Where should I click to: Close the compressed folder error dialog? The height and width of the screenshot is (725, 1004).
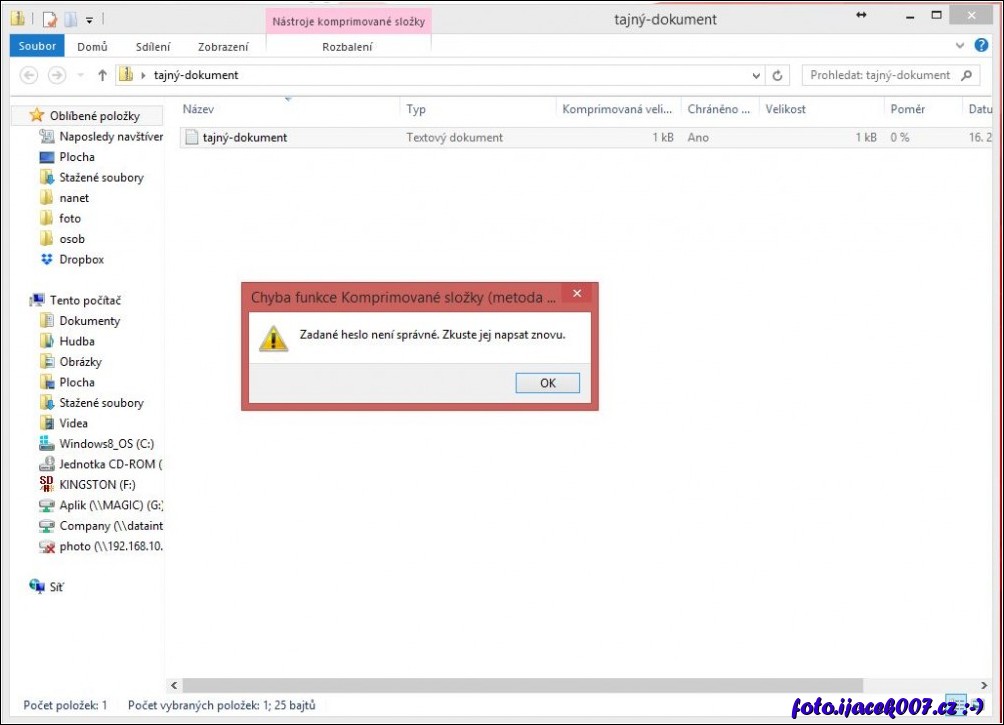[x=575, y=295]
